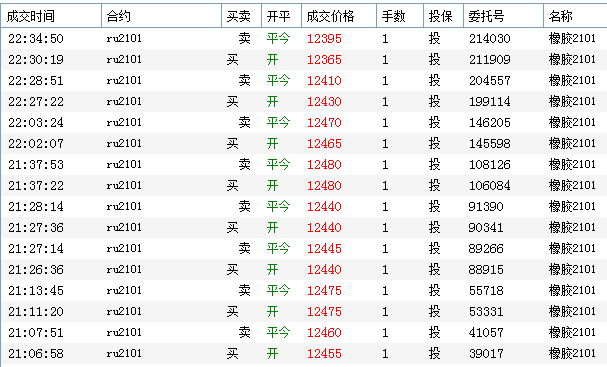607x367 pixels.
Task: Click the 手数 column header
Action: 400,16
